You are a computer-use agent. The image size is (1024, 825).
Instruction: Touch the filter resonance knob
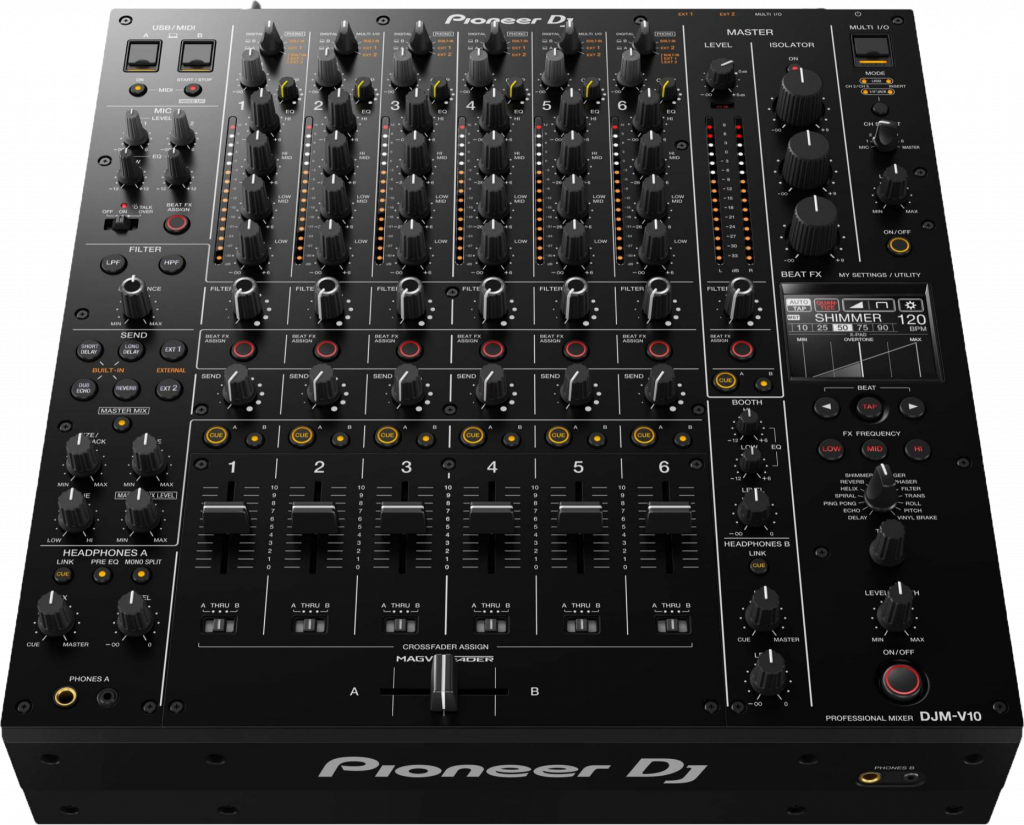coord(135,297)
